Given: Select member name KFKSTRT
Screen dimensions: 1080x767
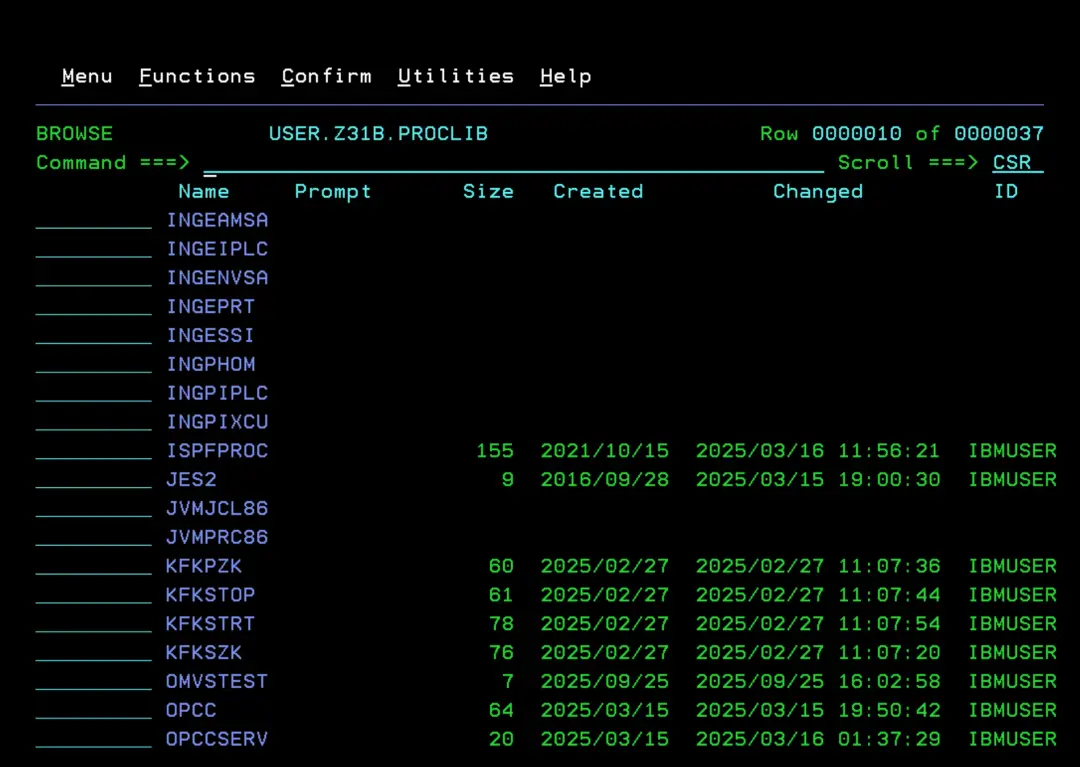Looking at the screenshot, I should (211, 624).
